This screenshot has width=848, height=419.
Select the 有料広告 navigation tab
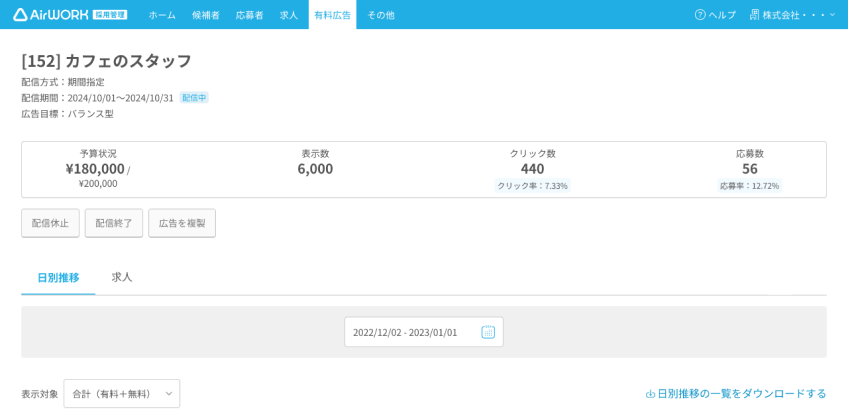[333, 15]
